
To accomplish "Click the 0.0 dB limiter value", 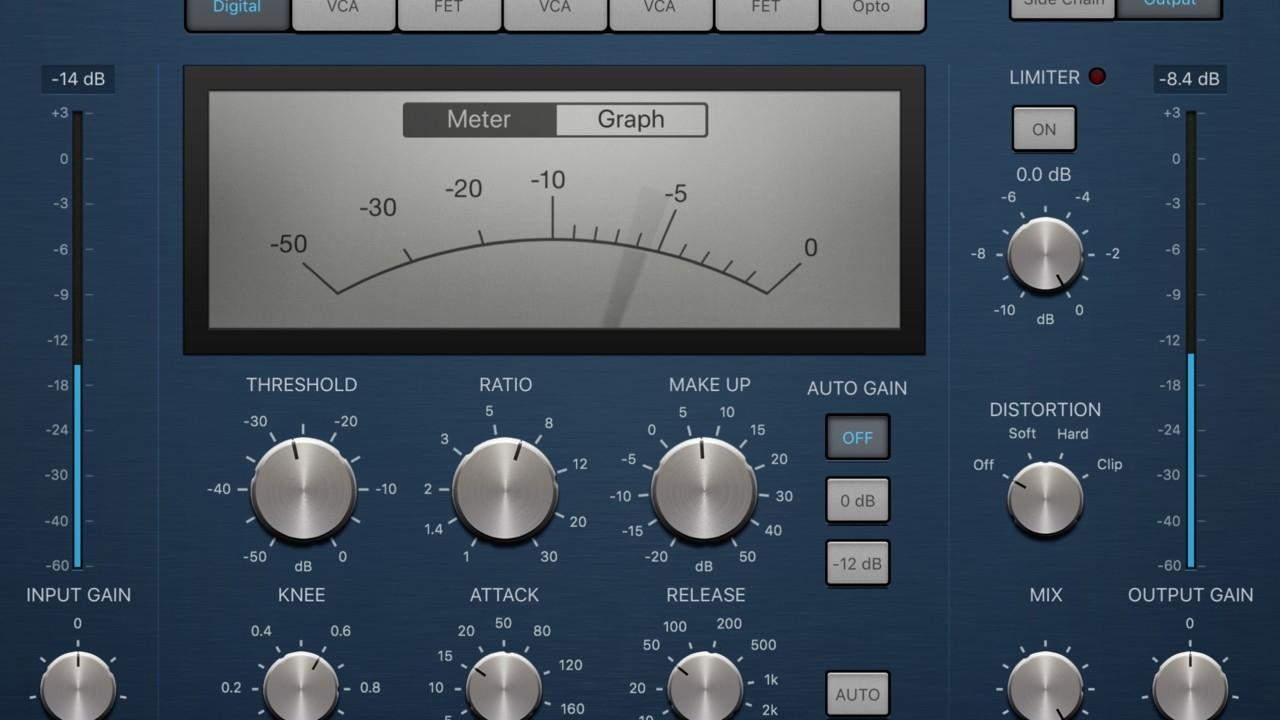I will tap(1044, 174).
